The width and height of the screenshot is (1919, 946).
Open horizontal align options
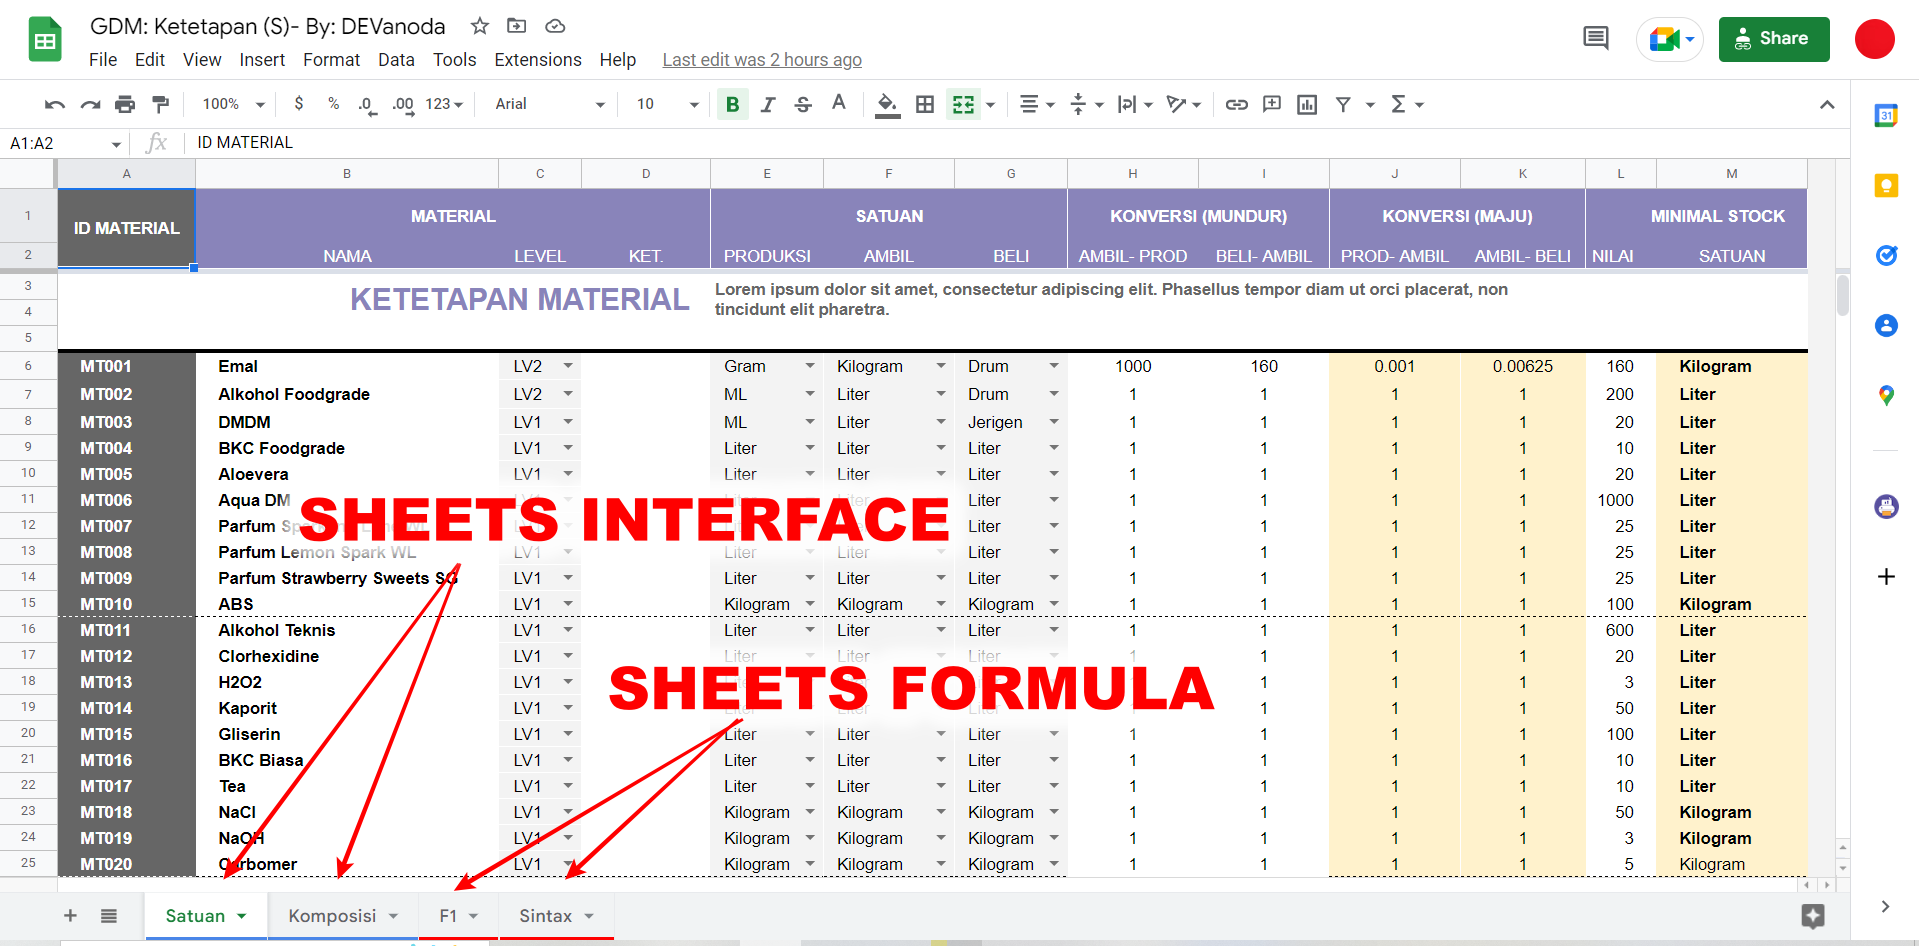(x=1036, y=104)
